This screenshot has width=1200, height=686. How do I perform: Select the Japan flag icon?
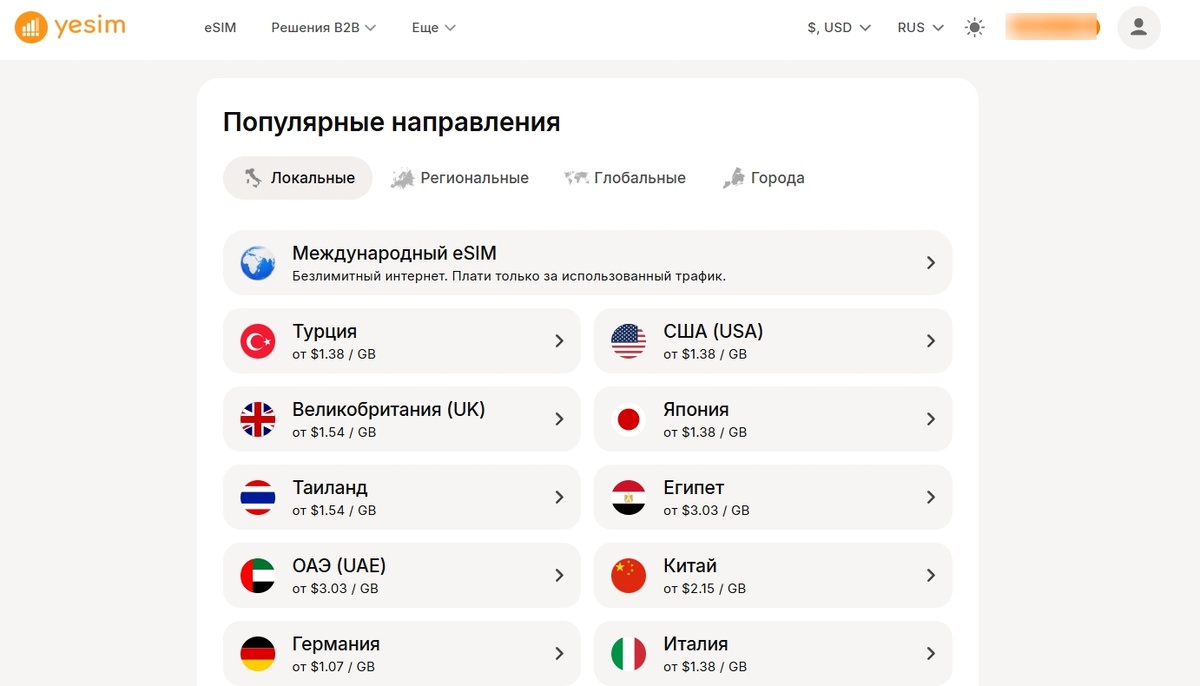(629, 419)
